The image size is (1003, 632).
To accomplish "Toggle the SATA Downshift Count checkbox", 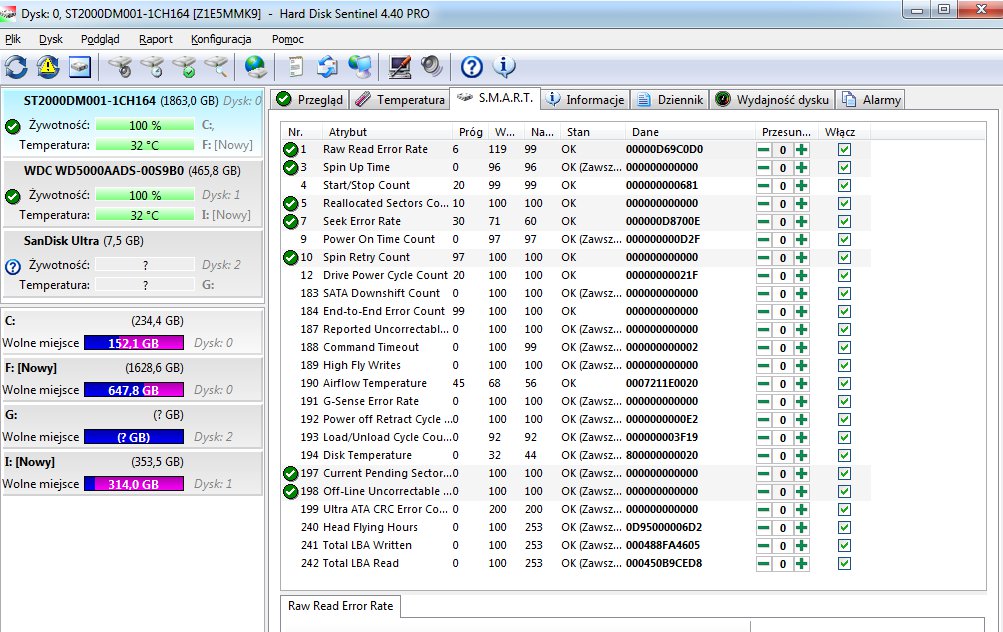I will click(844, 293).
